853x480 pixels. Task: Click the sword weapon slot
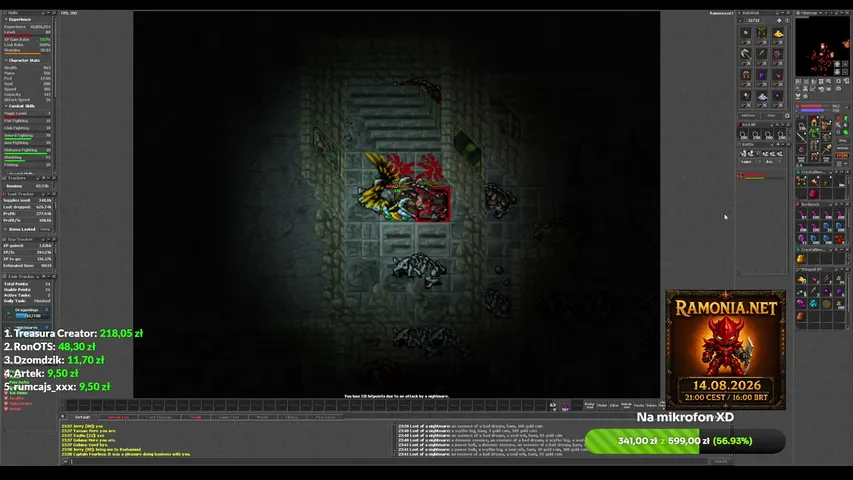click(x=801, y=137)
